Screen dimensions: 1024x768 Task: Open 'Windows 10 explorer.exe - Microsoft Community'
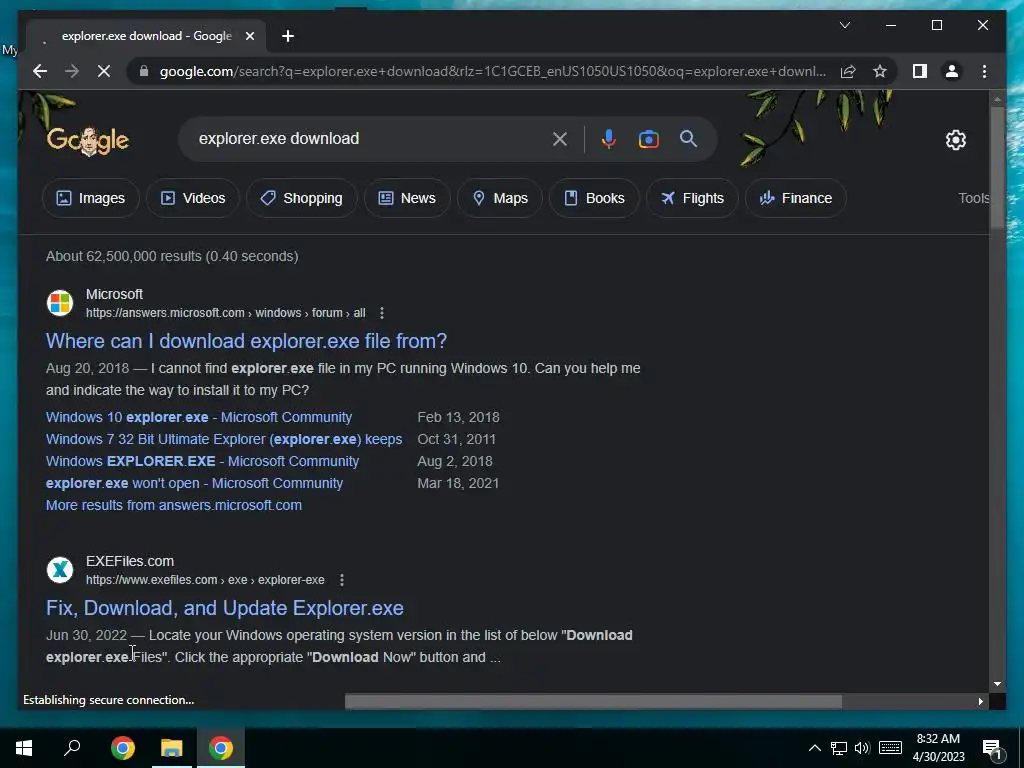pos(199,417)
